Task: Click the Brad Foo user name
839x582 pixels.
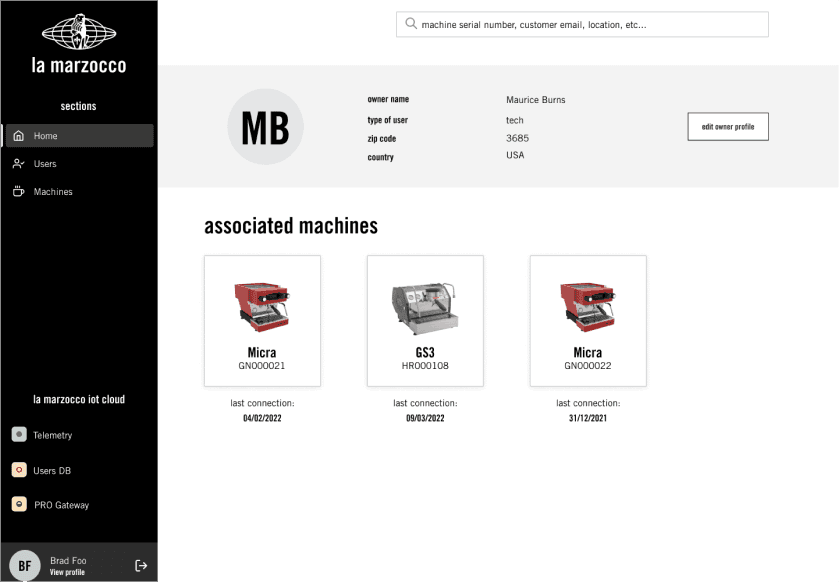Action: pos(68,561)
